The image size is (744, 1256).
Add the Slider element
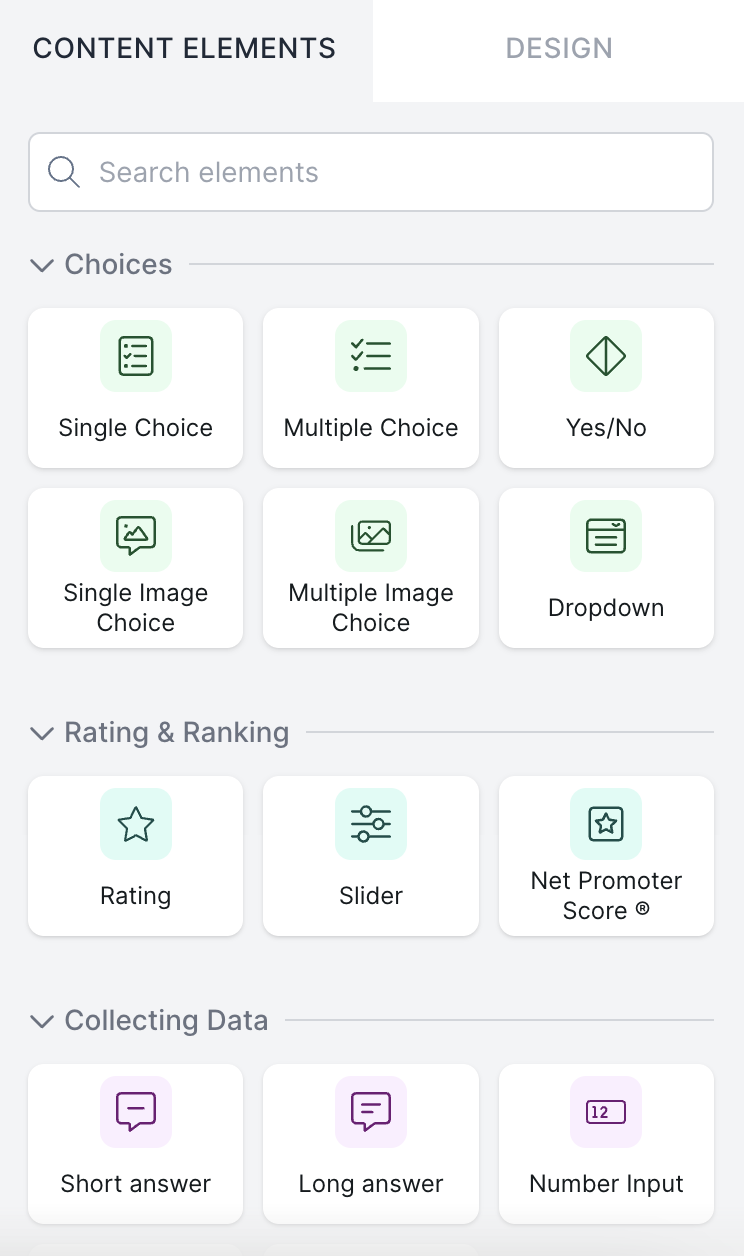pyautogui.click(x=371, y=855)
